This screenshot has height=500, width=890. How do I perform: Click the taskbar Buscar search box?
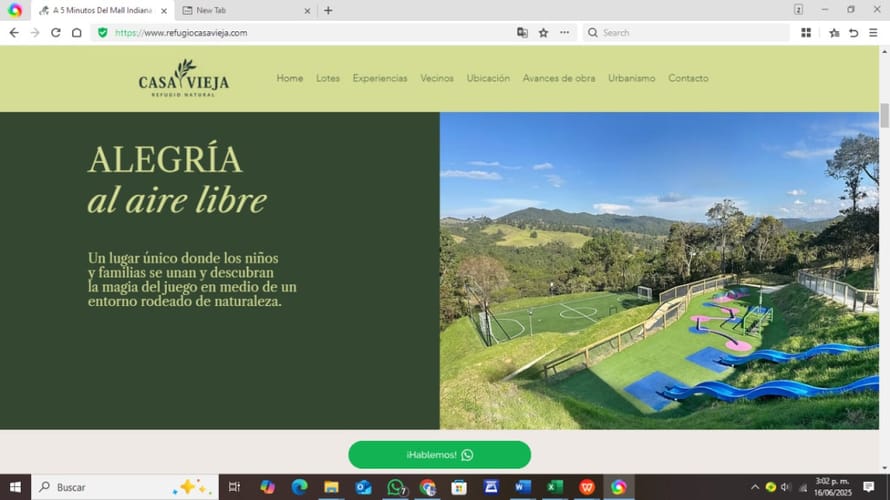(125, 487)
